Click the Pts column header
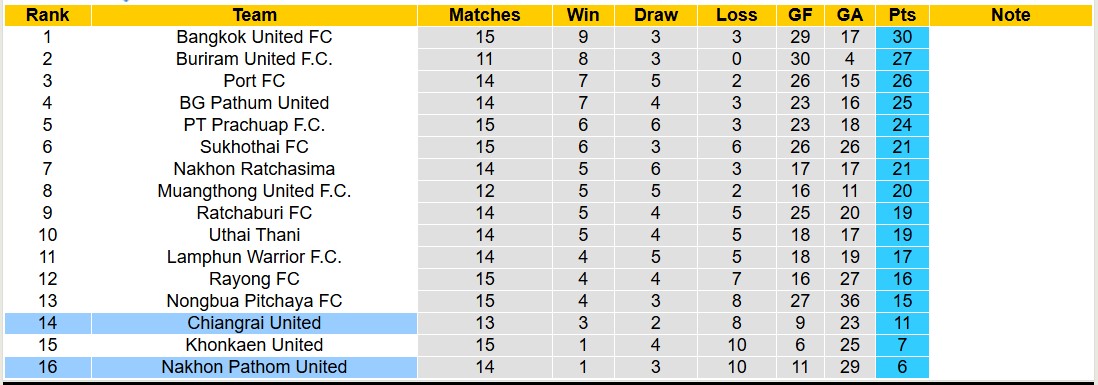This screenshot has height=385, width=1098. [903, 15]
